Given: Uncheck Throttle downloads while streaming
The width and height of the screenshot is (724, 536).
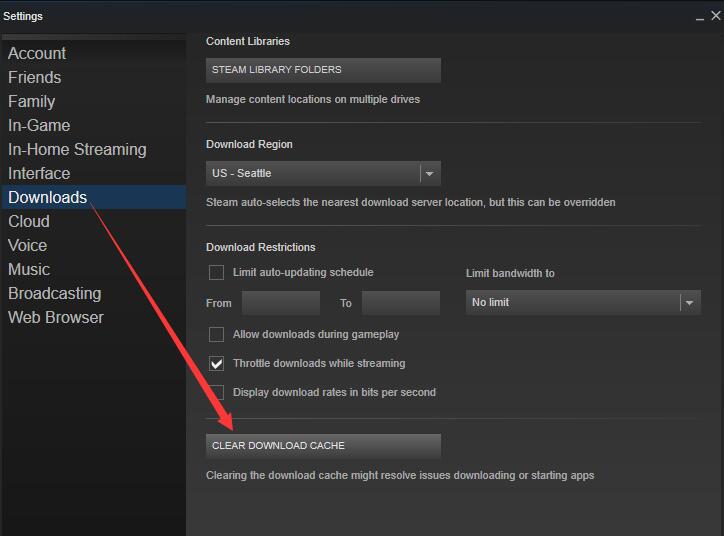Looking at the screenshot, I should (x=217, y=364).
